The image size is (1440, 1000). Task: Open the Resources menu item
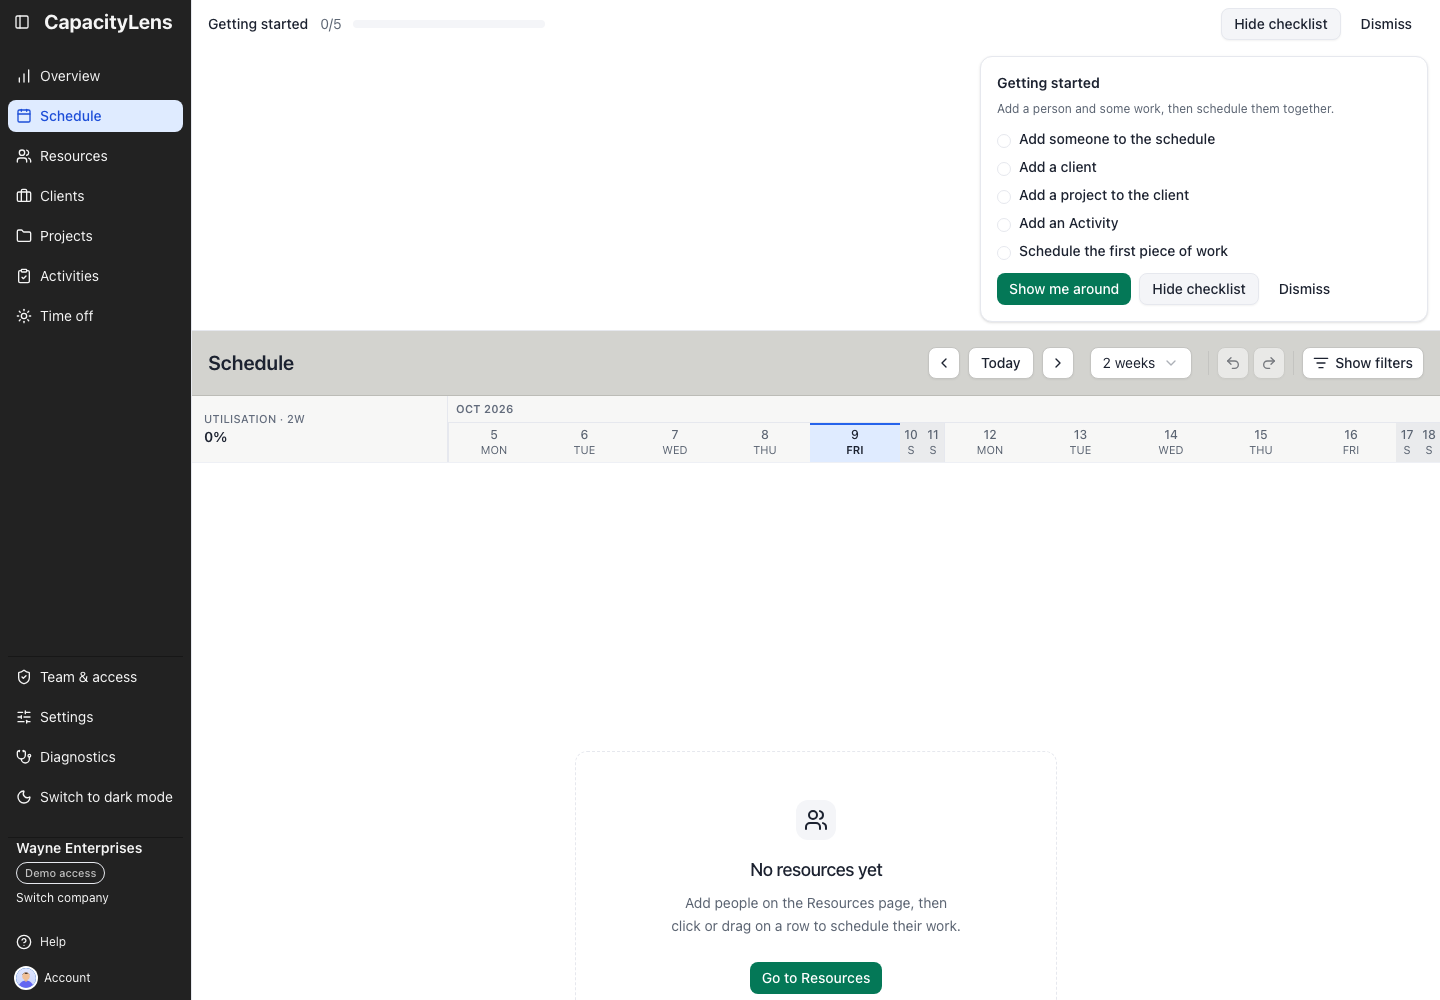pos(95,156)
